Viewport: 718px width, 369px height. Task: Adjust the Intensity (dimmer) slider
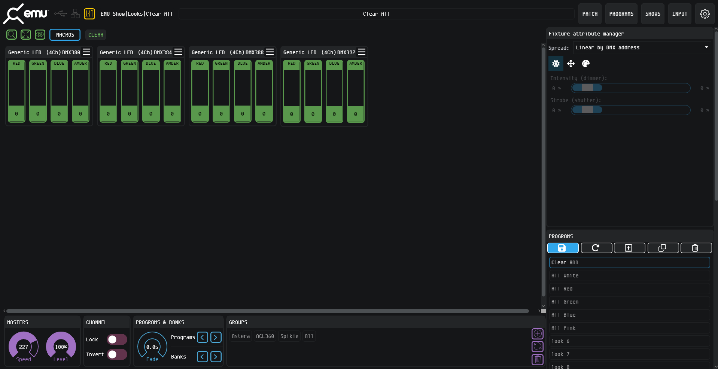(x=630, y=87)
